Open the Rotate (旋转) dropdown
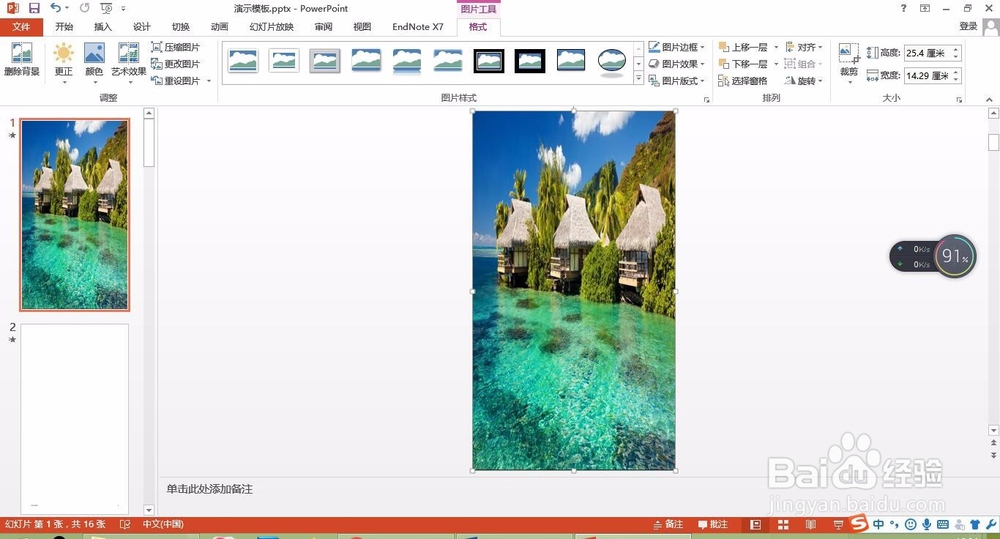This screenshot has width=1000, height=539. [x=804, y=81]
